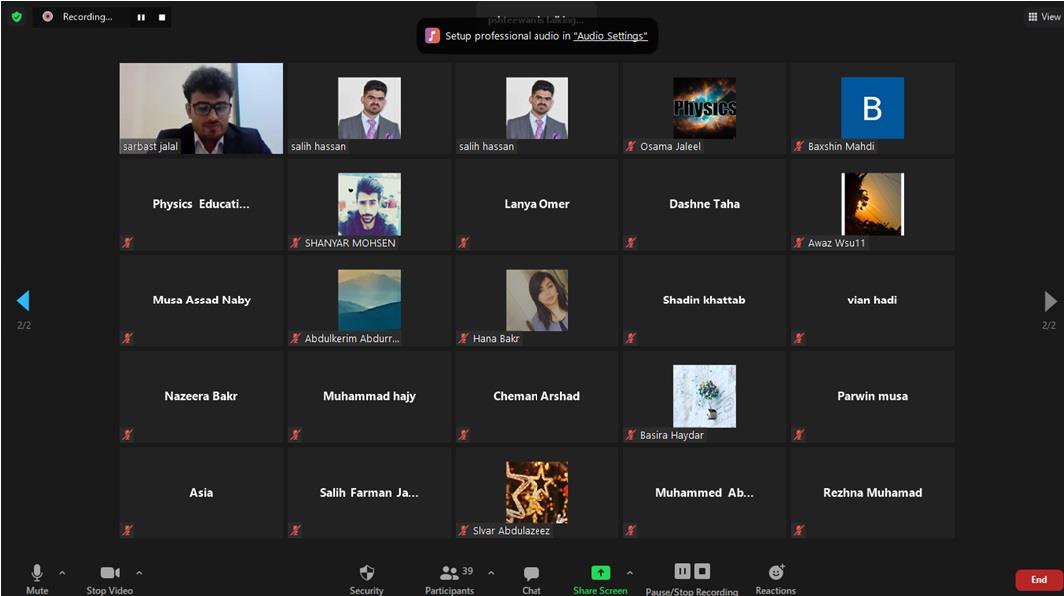The width and height of the screenshot is (1064, 596).
Task: Open the "Audio Settings" link
Action: 610,36
